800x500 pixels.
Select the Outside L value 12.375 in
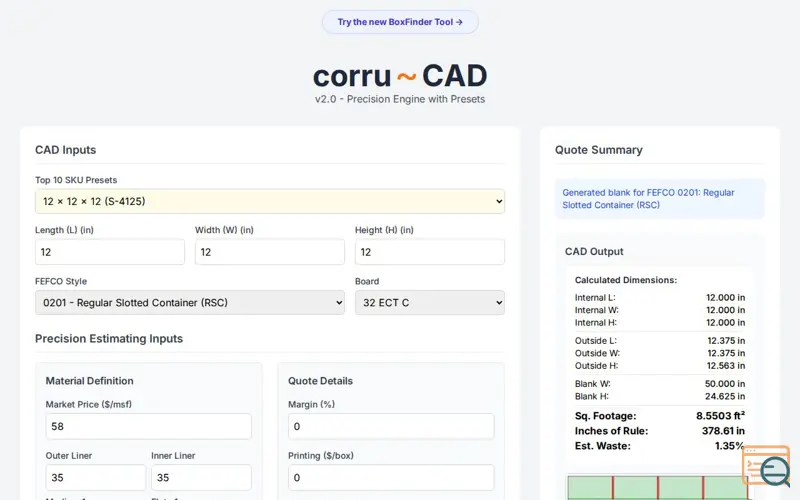point(726,340)
